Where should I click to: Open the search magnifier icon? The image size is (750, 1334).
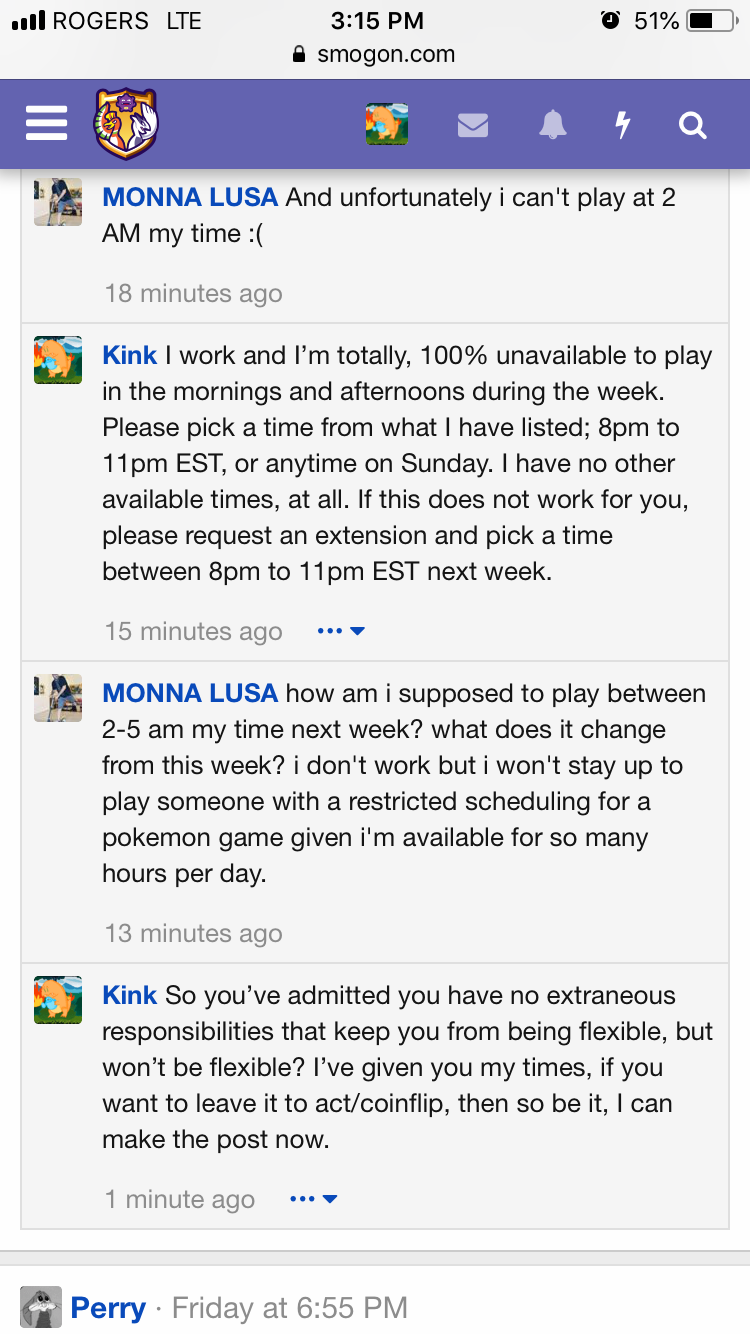692,125
